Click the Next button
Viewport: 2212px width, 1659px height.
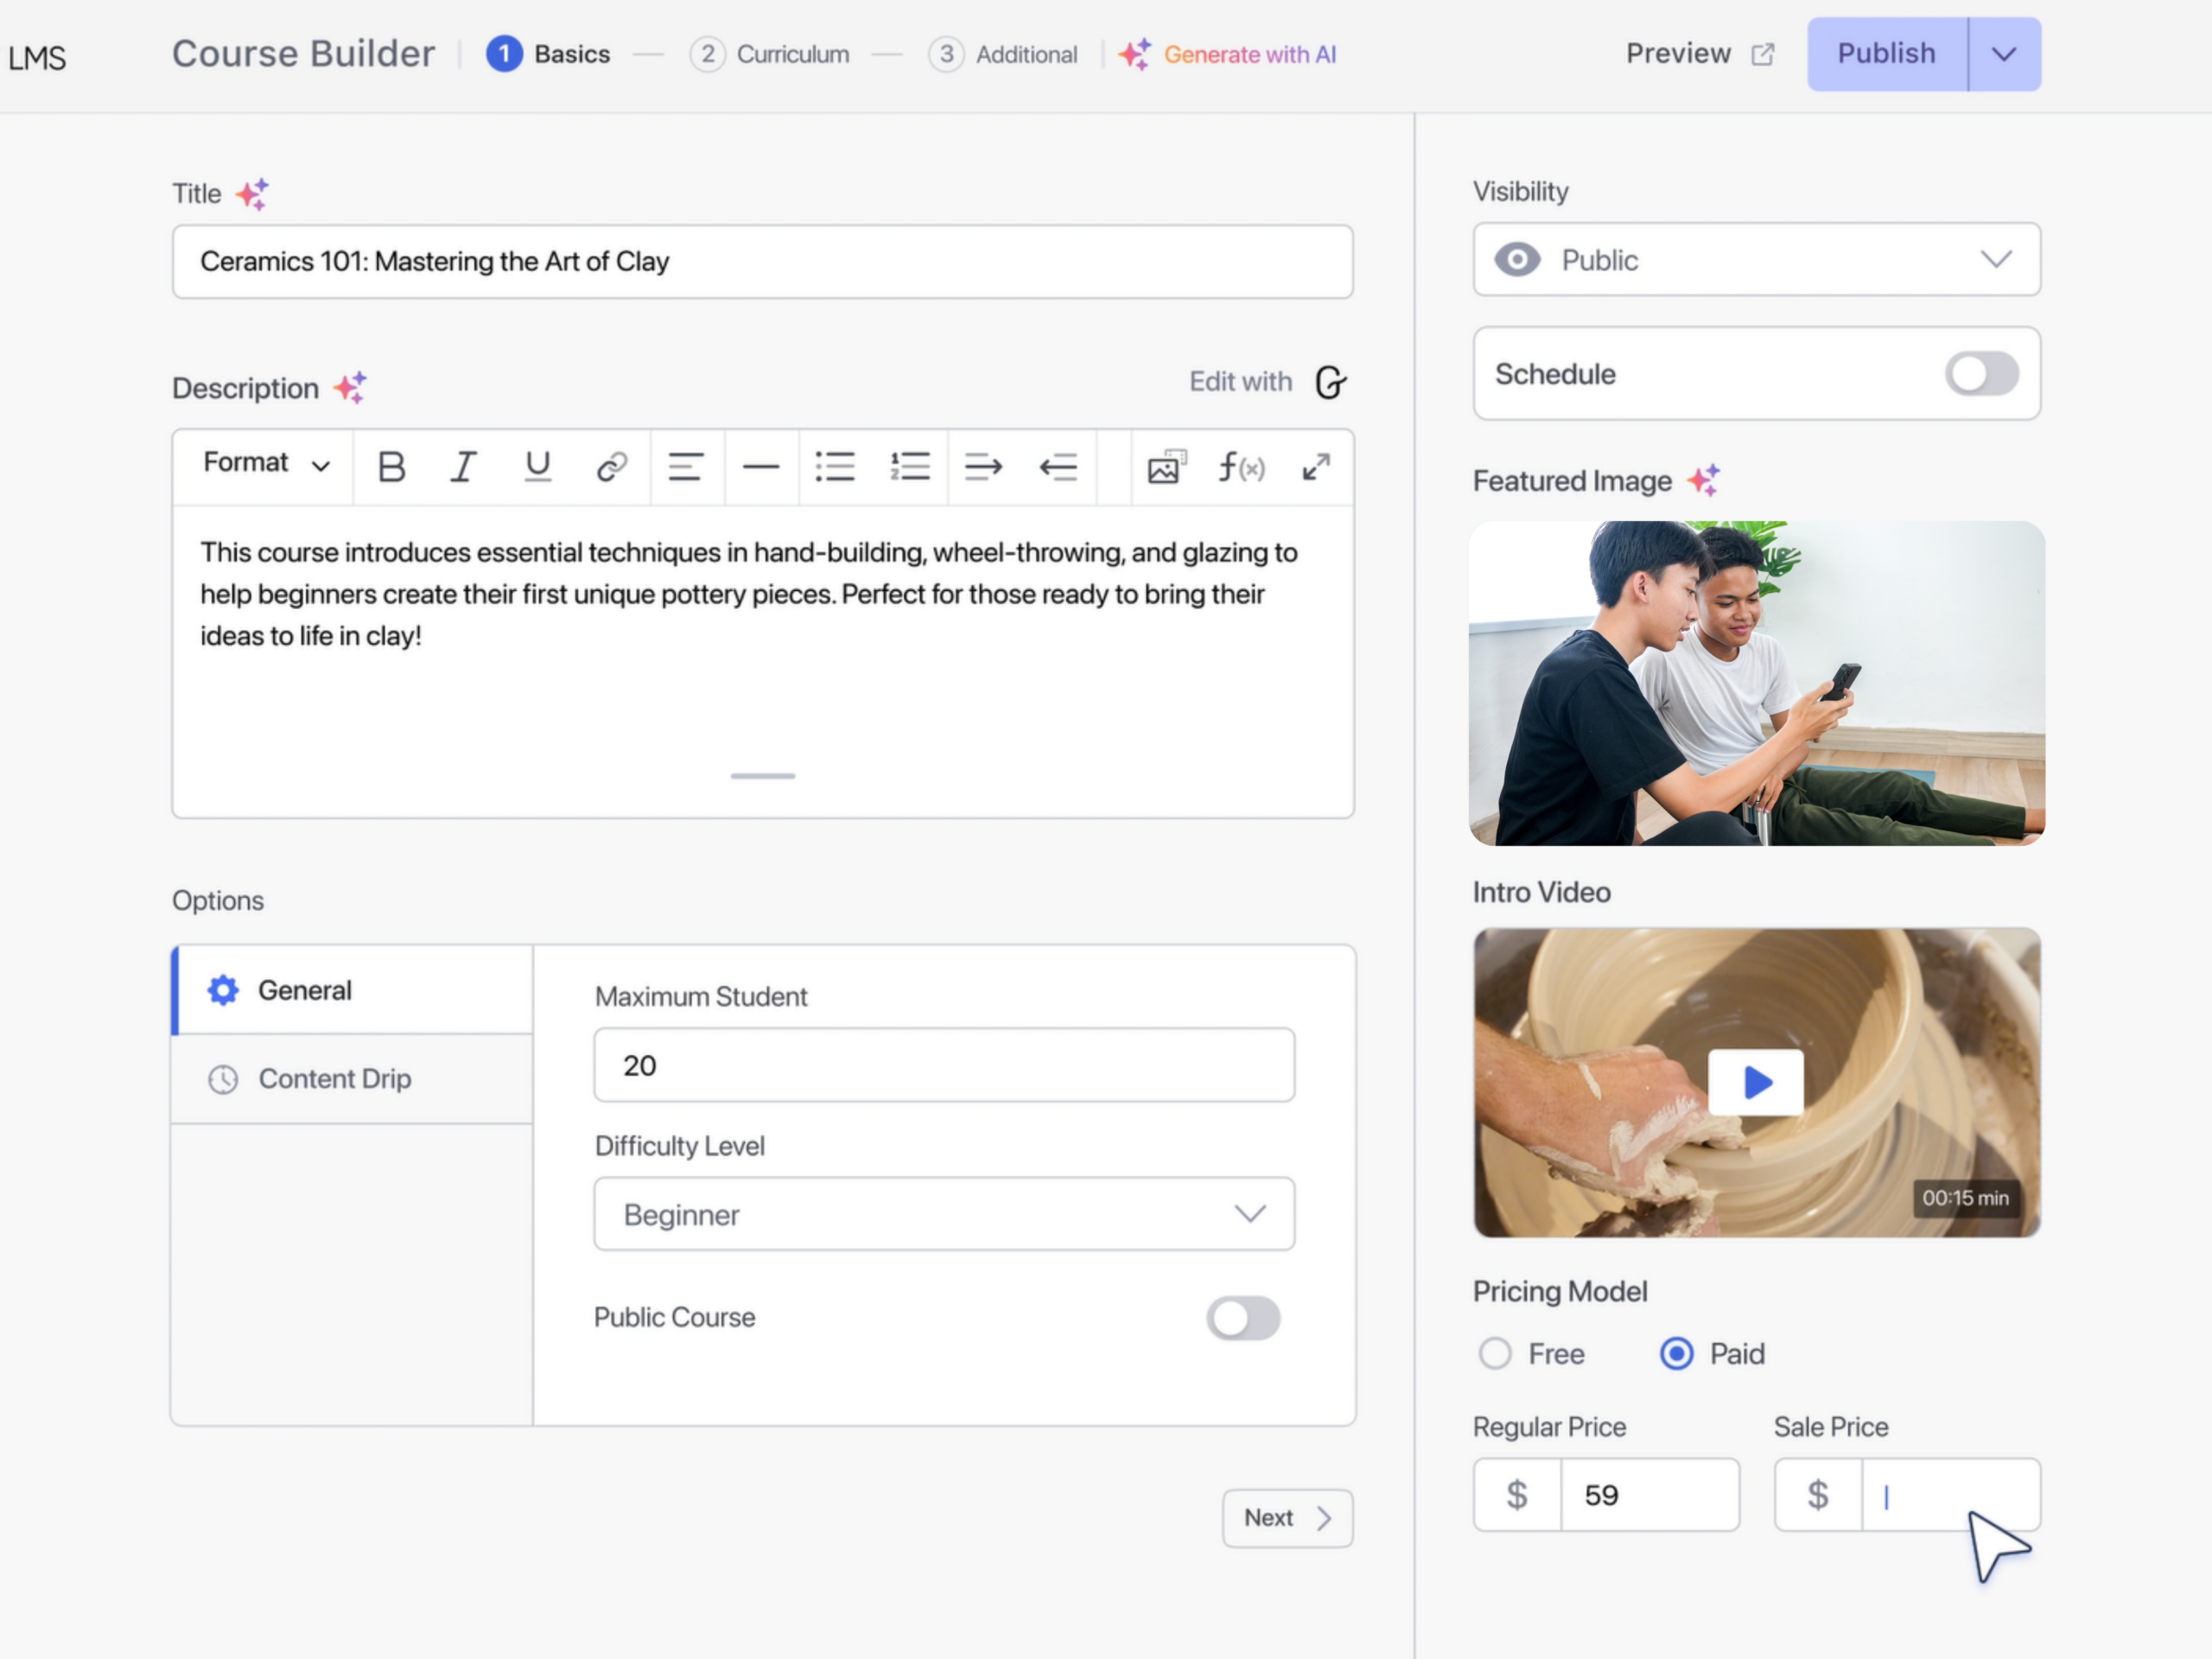pyautogui.click(x=1287, y=1518)
